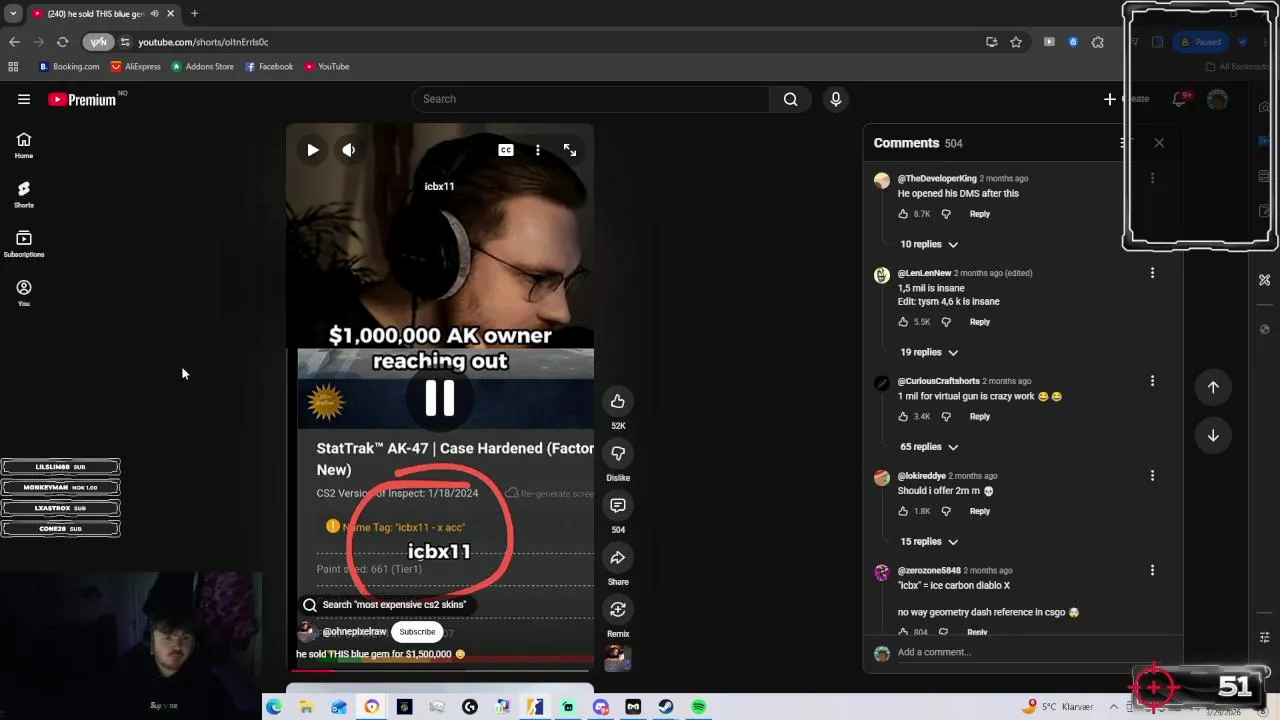Click the play button in player top bar
This screenshot has width=1280, height=720.
(x=313, y=150)
